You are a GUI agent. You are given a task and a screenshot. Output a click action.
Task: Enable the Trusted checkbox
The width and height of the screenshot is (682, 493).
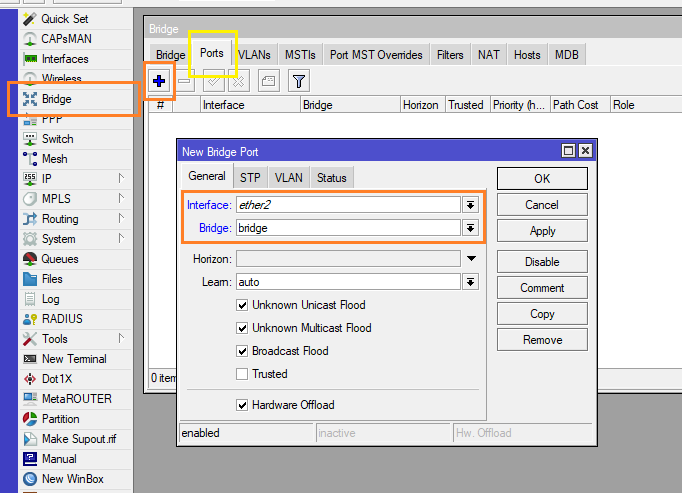tap(242, 374)
